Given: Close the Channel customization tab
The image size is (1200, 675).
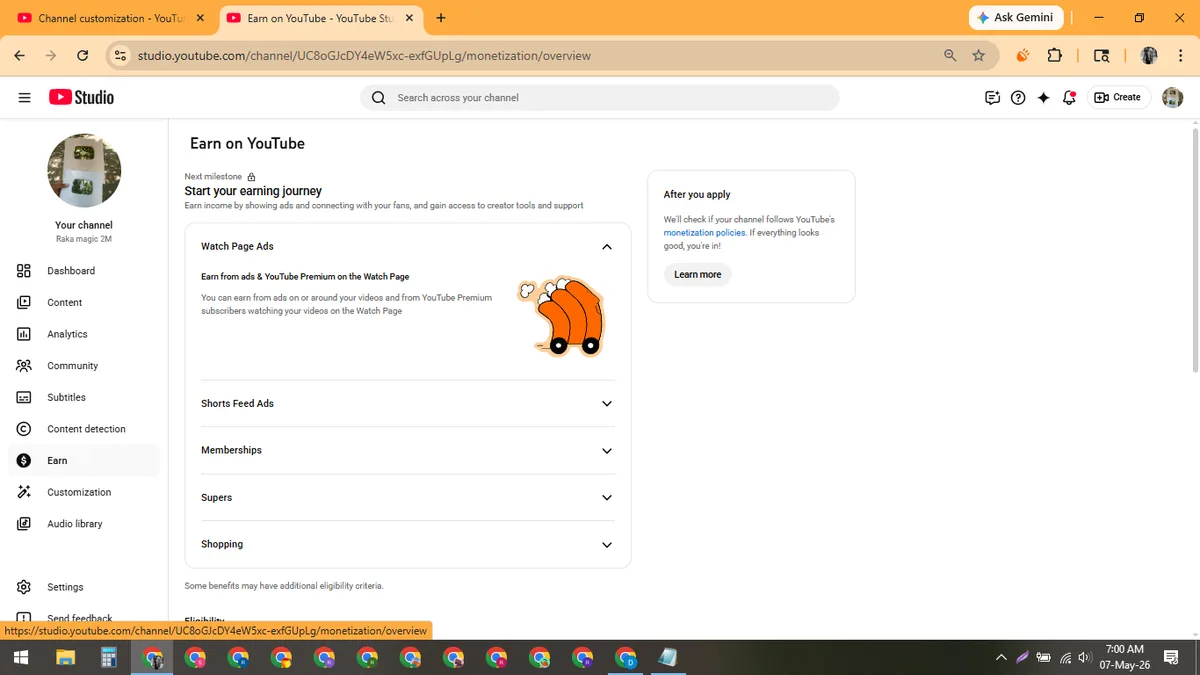Looking at the screenshot, I should click(200, 18).
